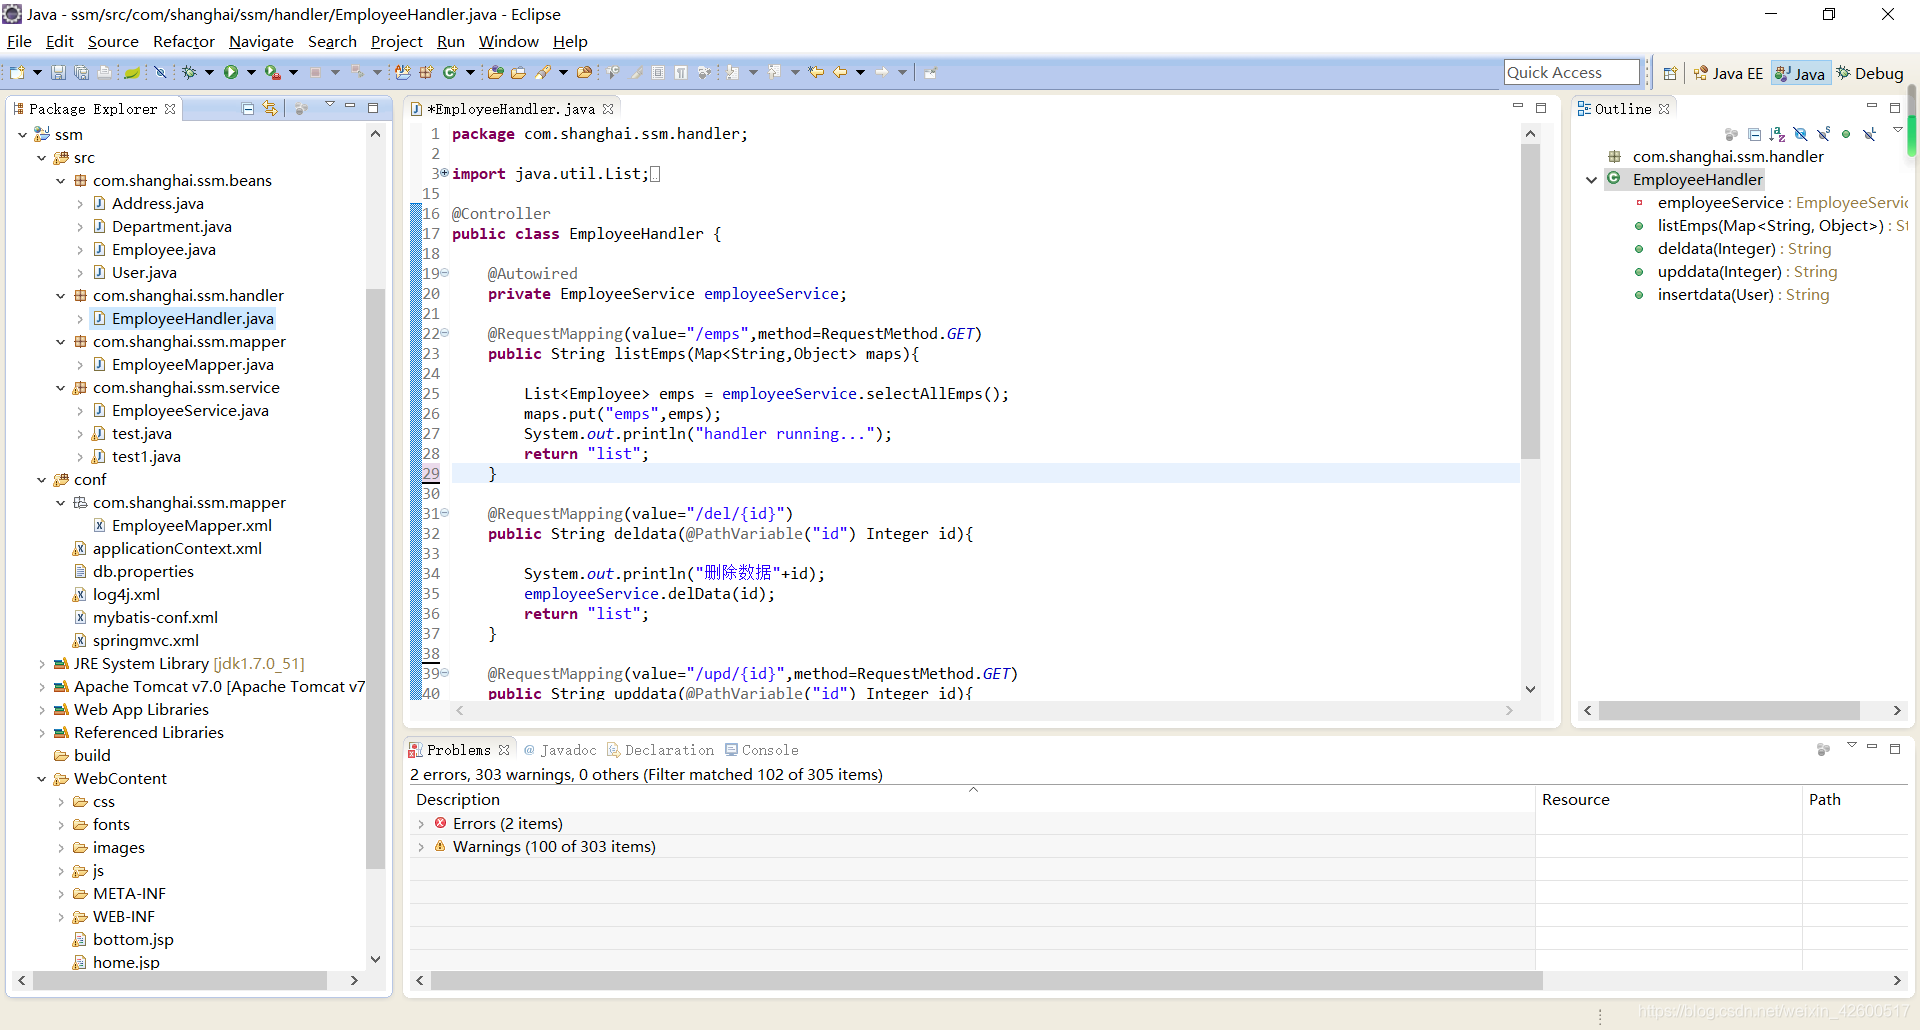Focus the Quick Access input field
The image size is (1920, 1030).
click(1572, 72)
